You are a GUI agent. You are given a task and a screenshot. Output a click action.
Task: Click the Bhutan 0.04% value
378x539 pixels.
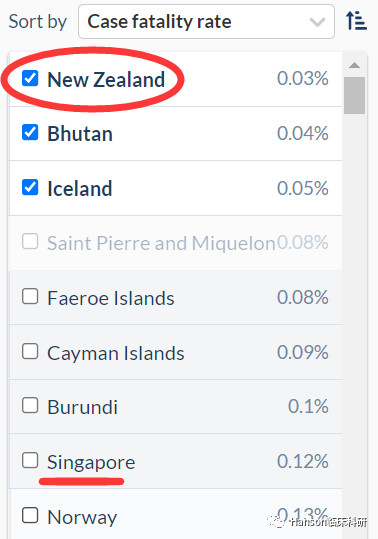pyautogui.click(x=302, y=133)
